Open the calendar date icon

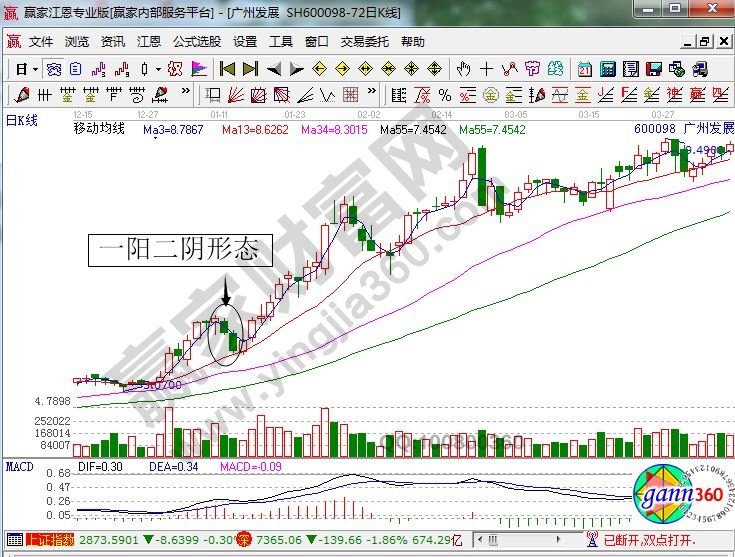585,69
